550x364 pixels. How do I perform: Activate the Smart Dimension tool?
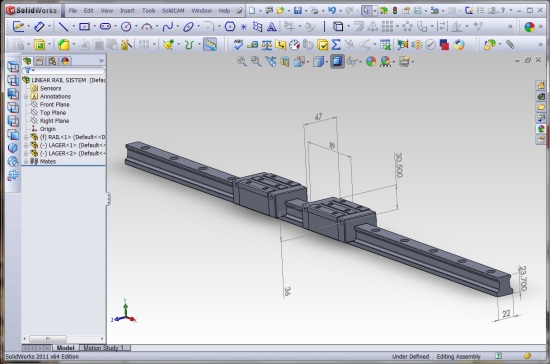click(39, 27)
